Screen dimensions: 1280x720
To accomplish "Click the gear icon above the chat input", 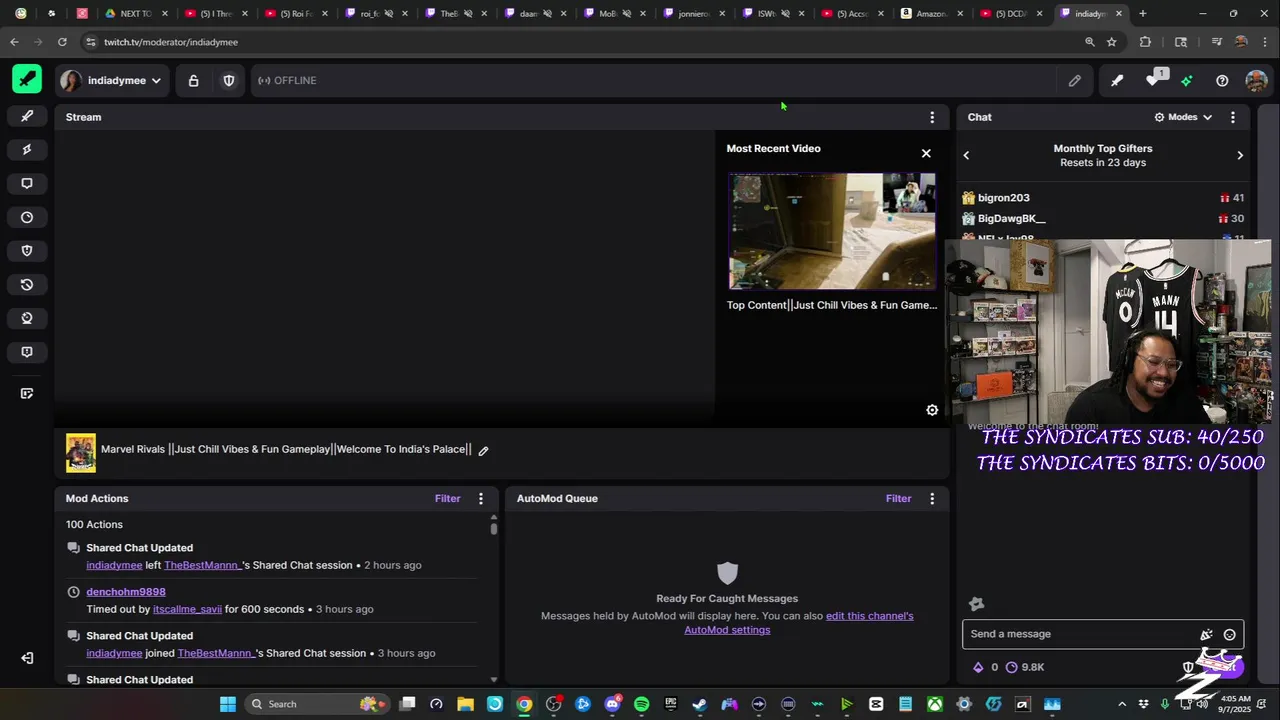I will (x=977, y=603).
